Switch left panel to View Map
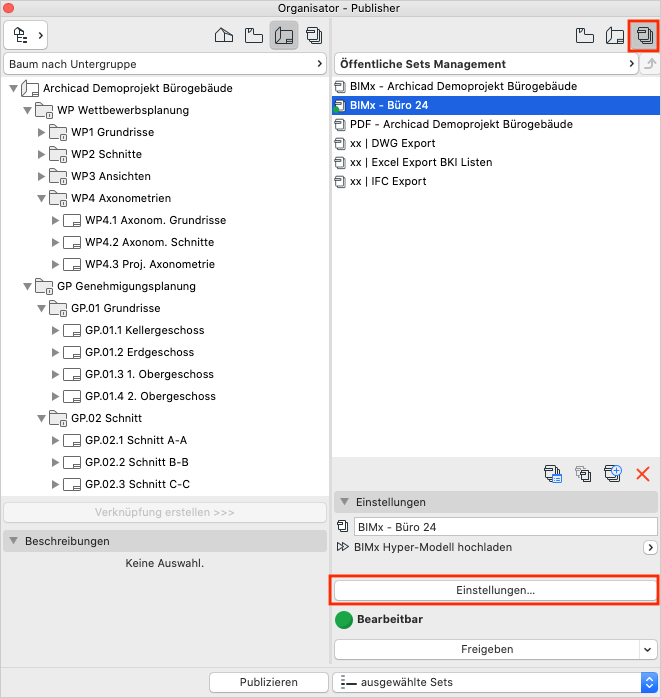 point(254,35)
